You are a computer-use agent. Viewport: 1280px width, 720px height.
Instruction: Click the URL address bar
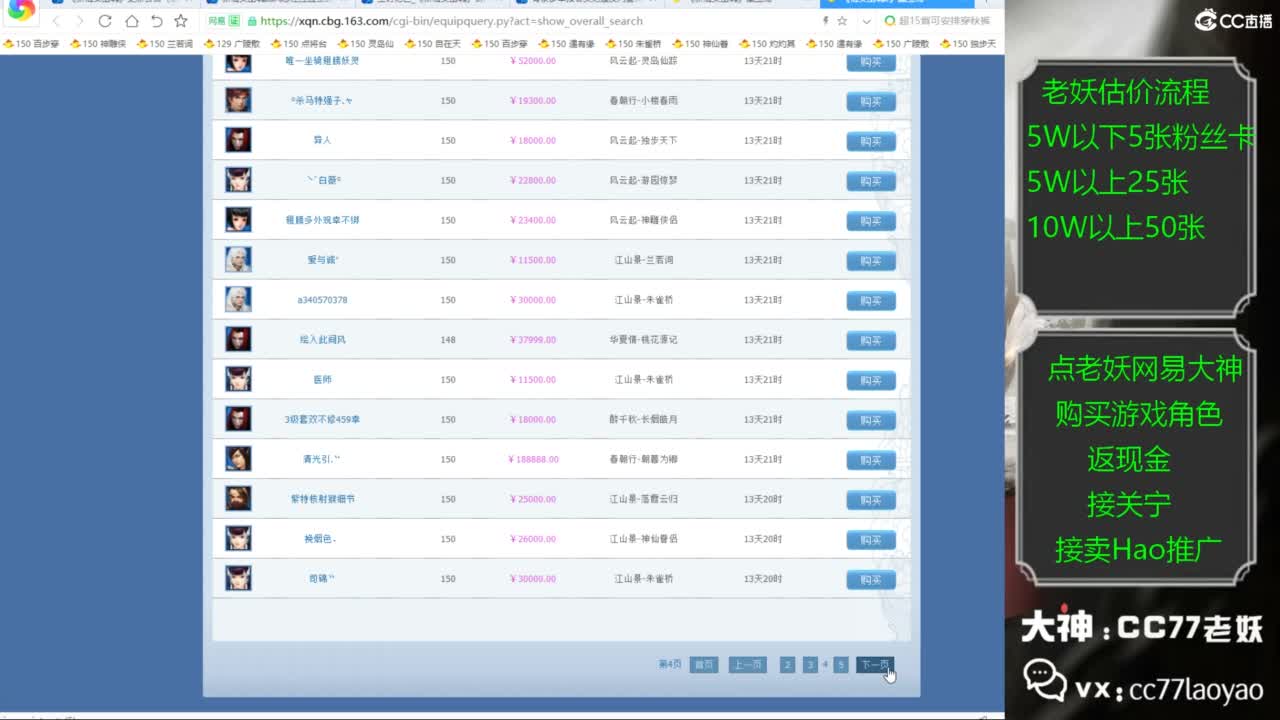[500, 21]
